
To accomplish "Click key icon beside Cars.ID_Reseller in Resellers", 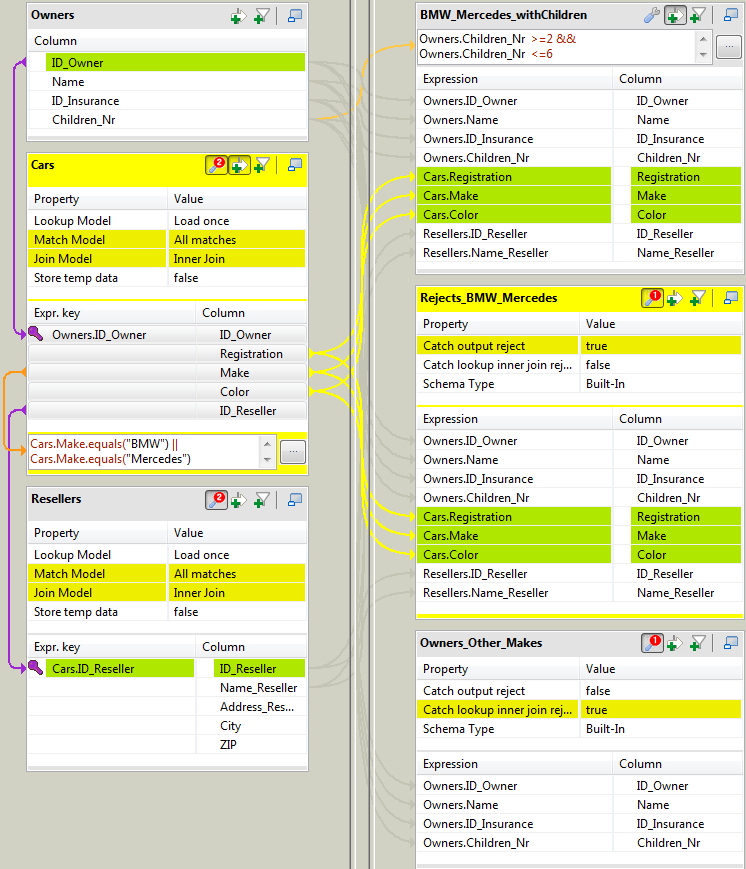I will point(35,668).
